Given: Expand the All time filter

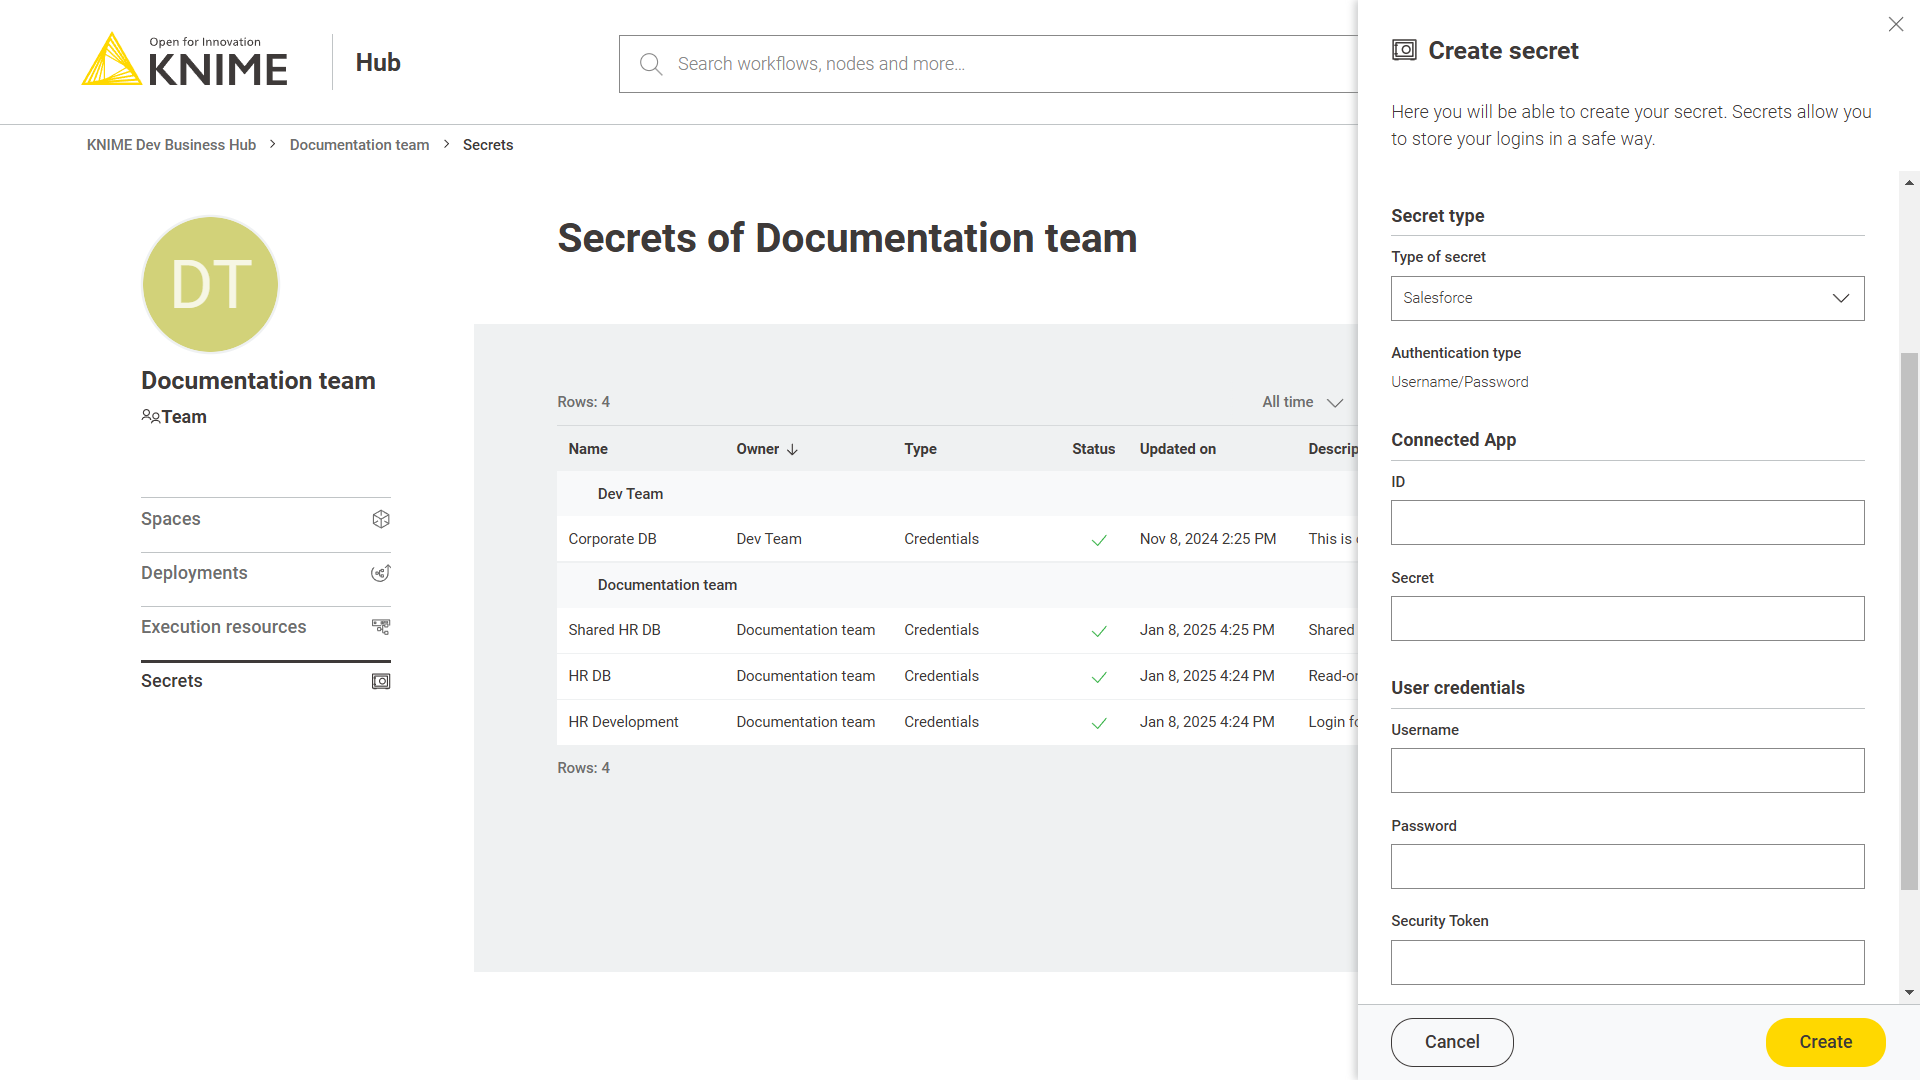Looking at the screenshot, I should 1302,402.
